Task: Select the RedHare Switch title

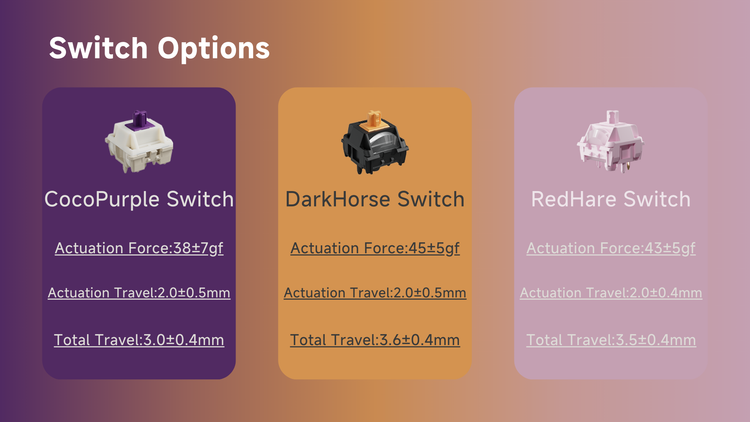Action: point(611,199)
